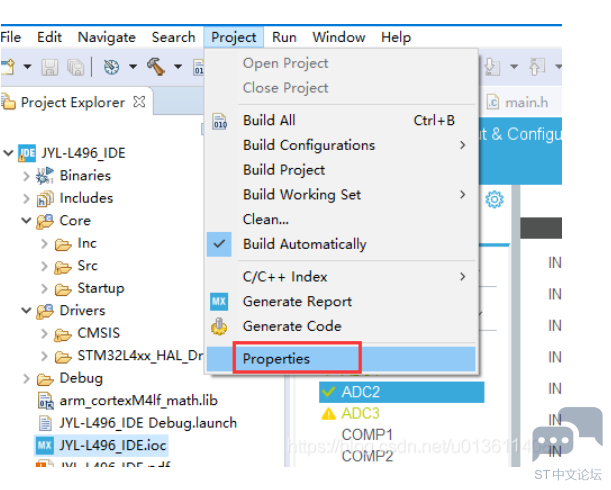The width and height of the screenshot is (611, 490).
Task: Click the Save All toolbar icon
Action: (x=76, y=67)
